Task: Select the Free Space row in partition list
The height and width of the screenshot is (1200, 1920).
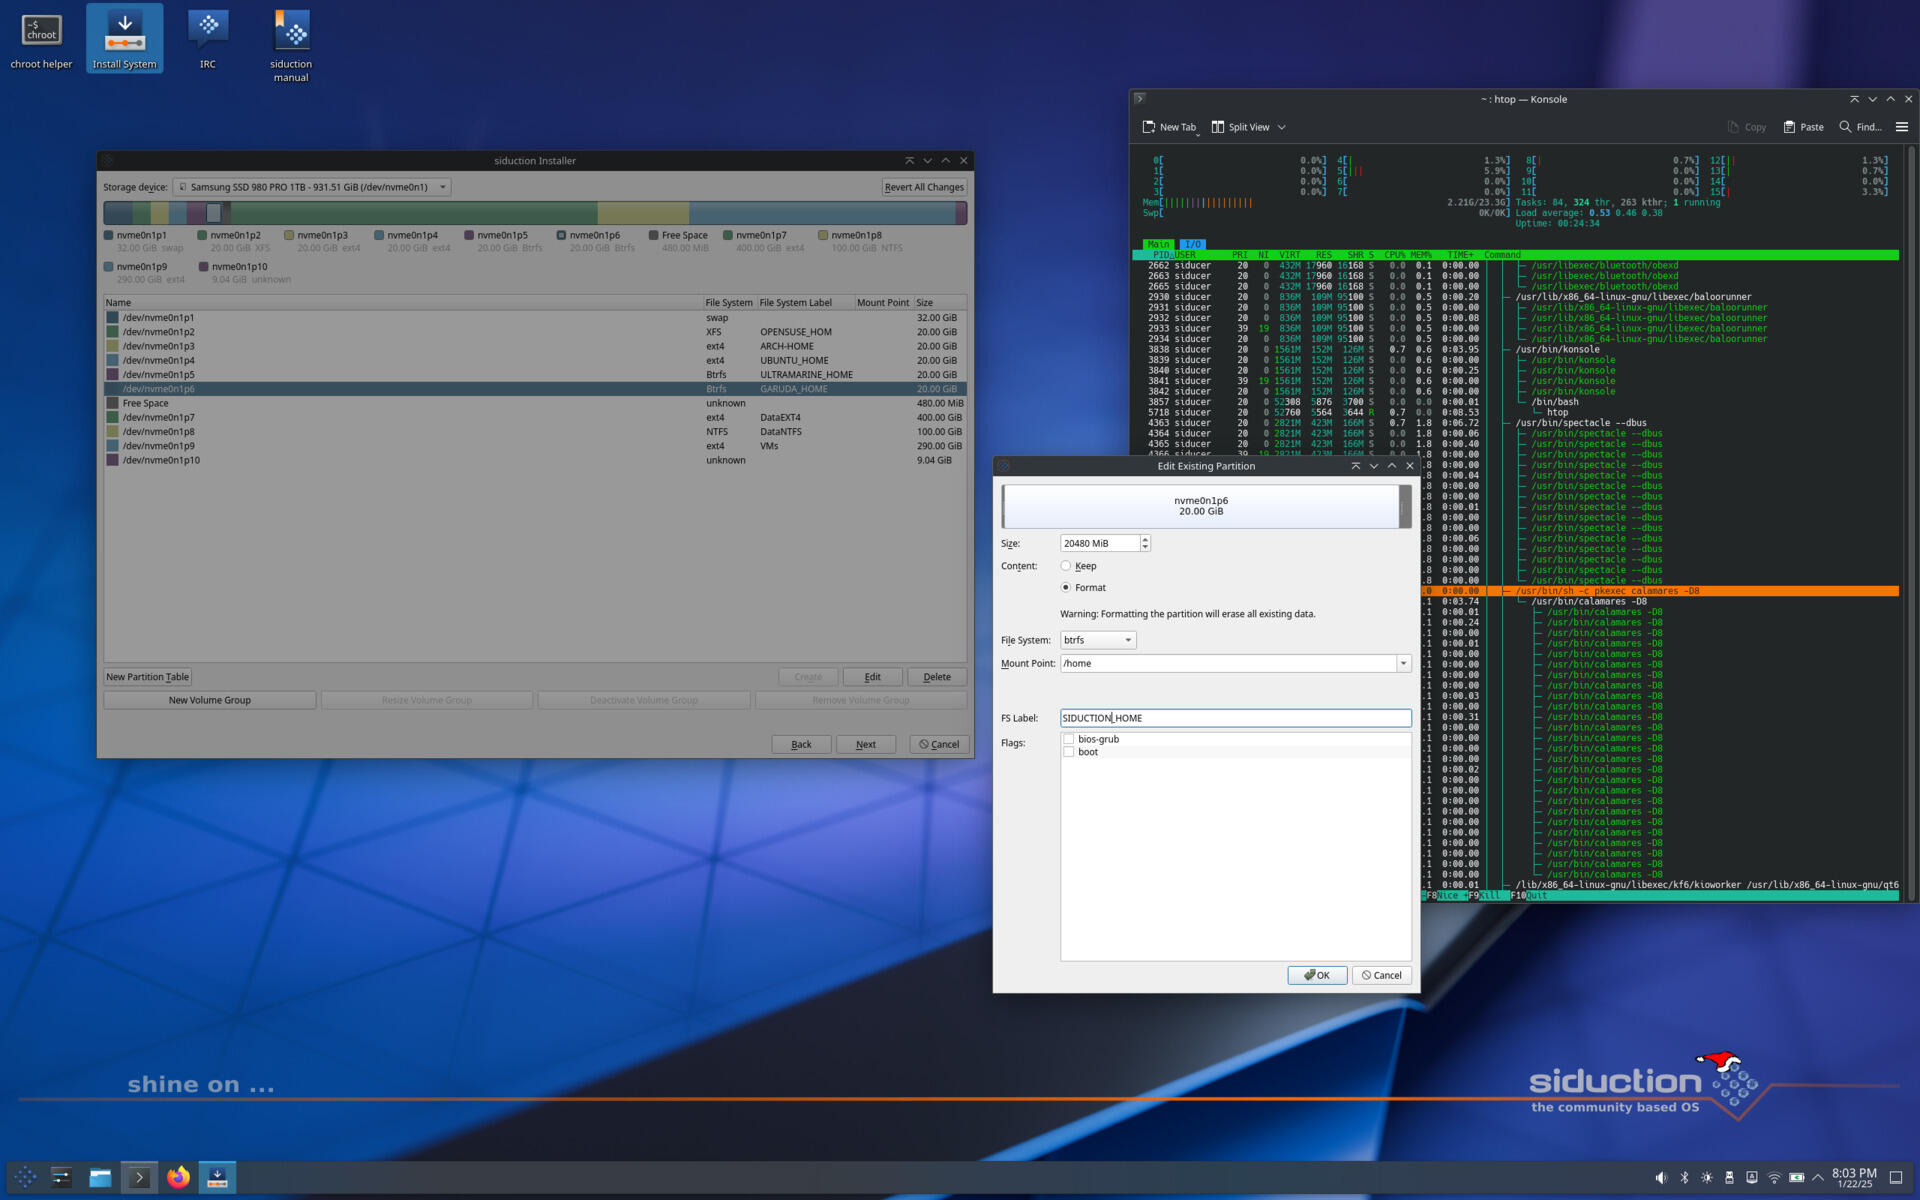Action: click(535, 403)
